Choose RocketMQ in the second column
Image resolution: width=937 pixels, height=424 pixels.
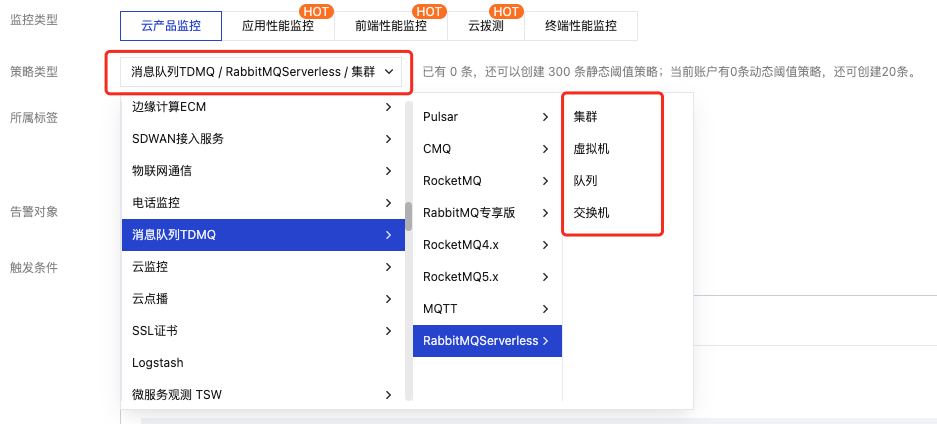click(x=487, y=180)
